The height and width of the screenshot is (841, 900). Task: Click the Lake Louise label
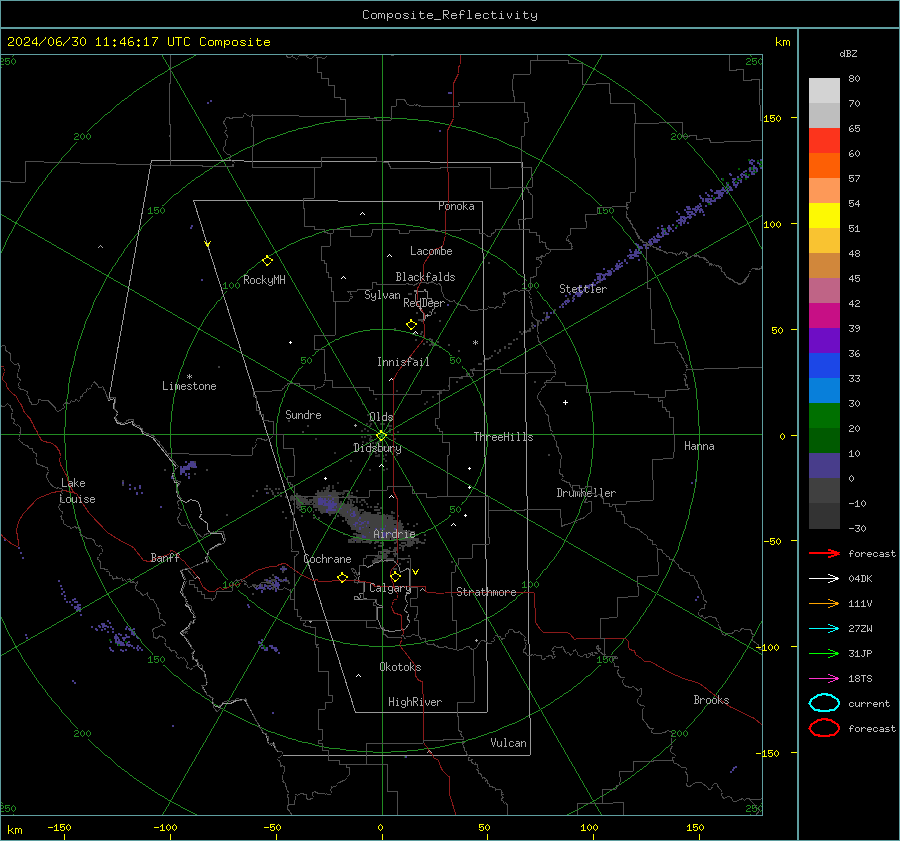[77, 491]
